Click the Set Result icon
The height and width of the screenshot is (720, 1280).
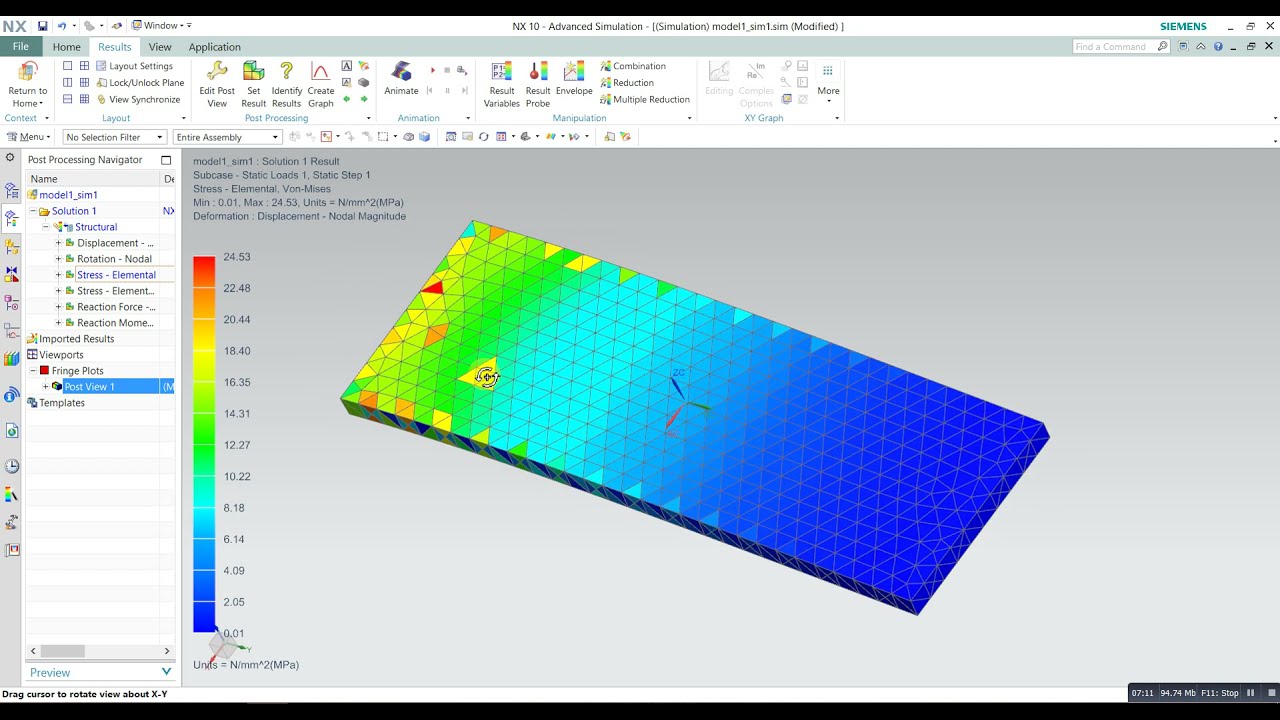253,72
